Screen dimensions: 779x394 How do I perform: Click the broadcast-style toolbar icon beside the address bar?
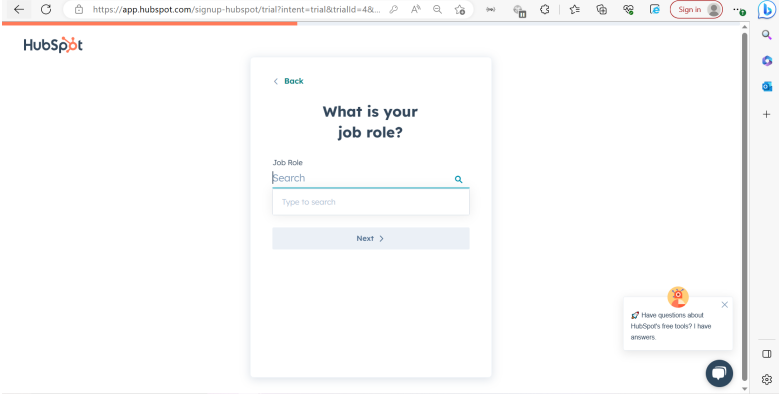pos(490,9)
